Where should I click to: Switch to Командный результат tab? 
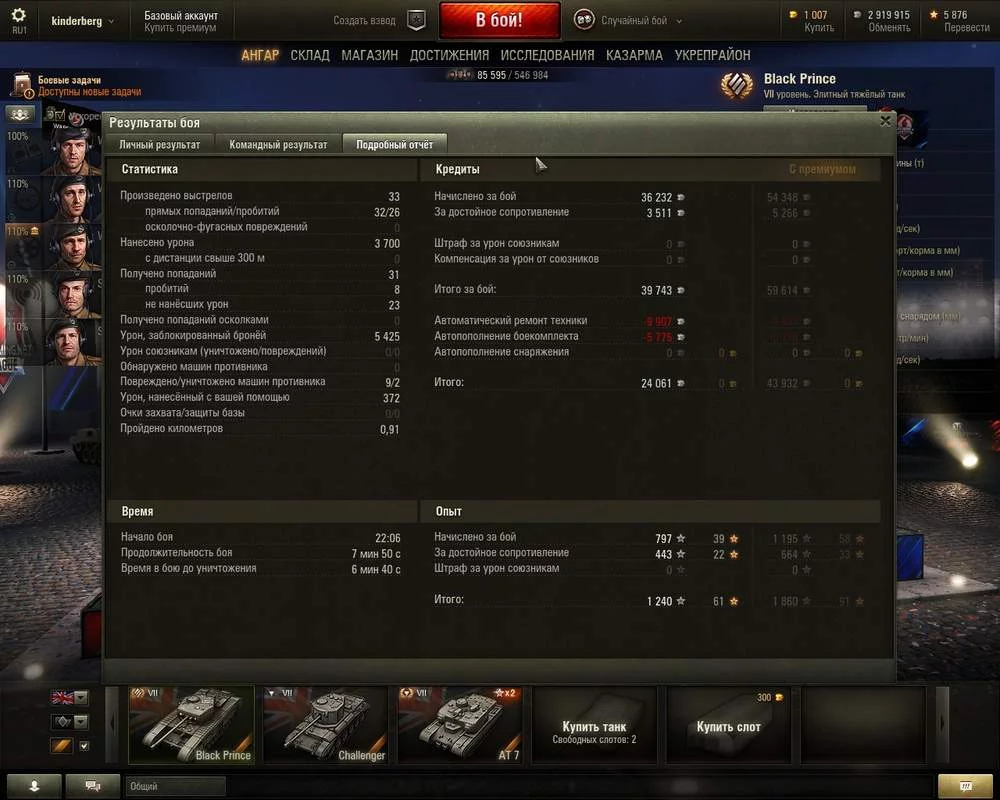(x=278, y=145)
